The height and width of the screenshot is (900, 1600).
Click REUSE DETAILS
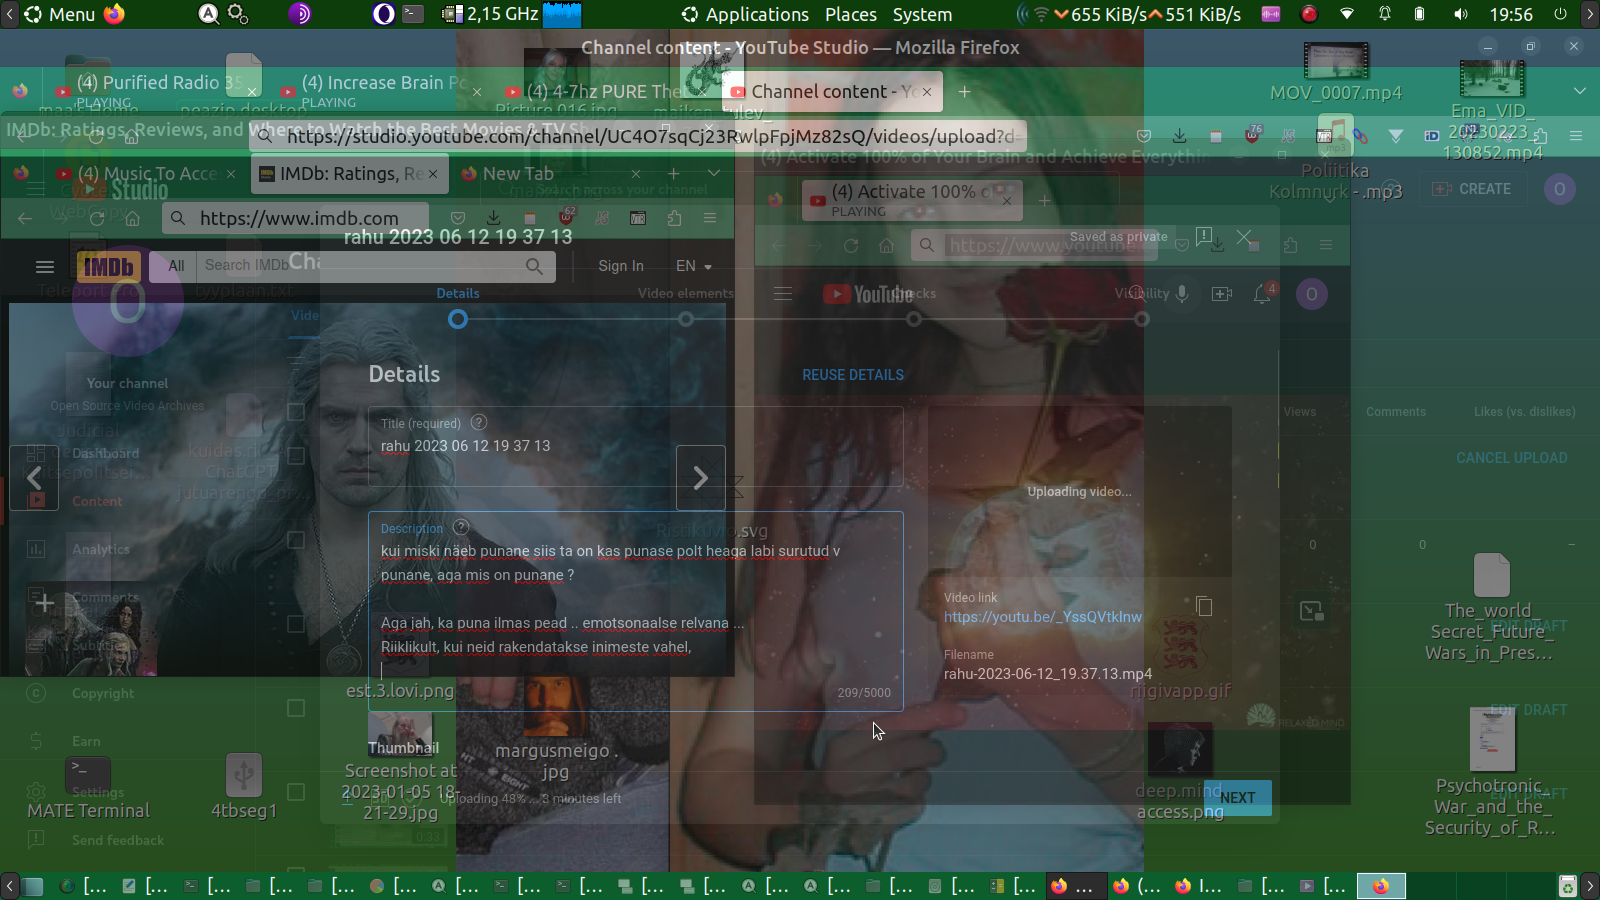click(x=853, y=375)
